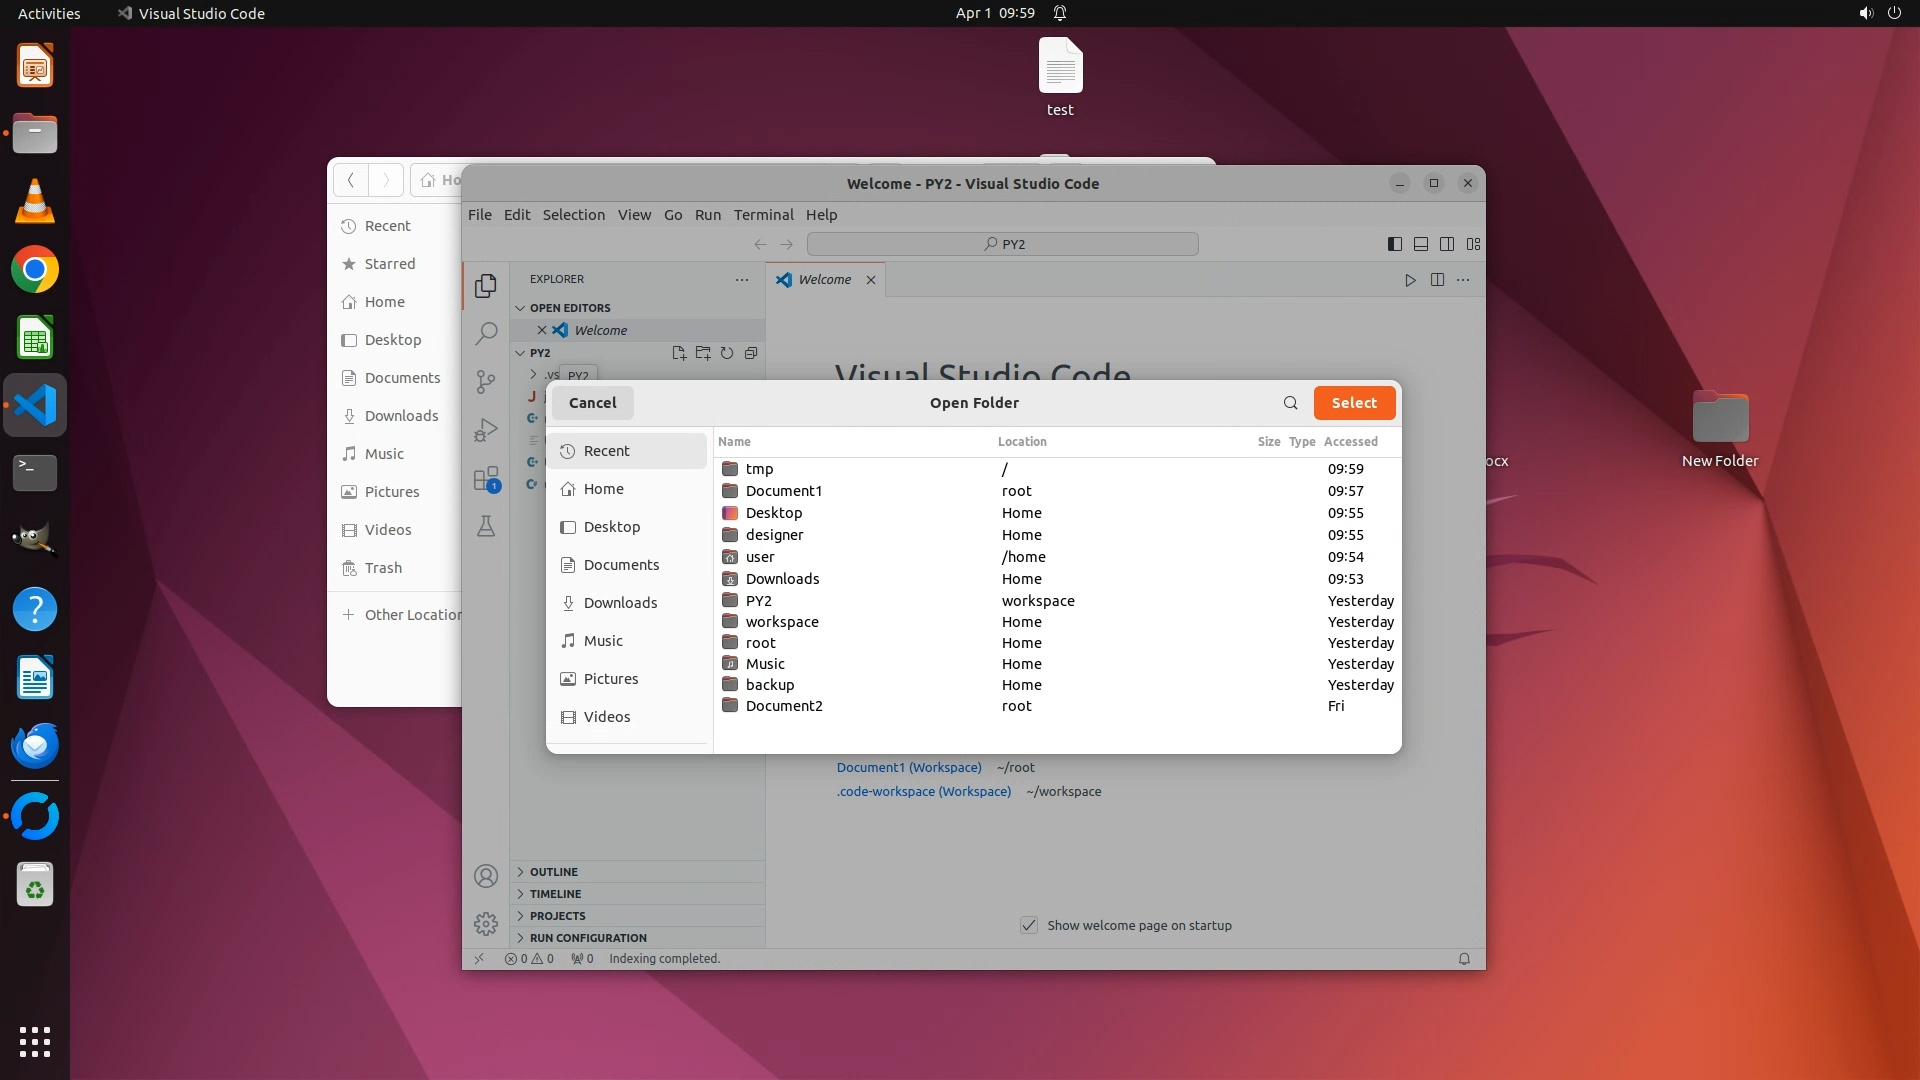Select the Welcome editor tab
1920x1080 pixels.
pos(824,280)
